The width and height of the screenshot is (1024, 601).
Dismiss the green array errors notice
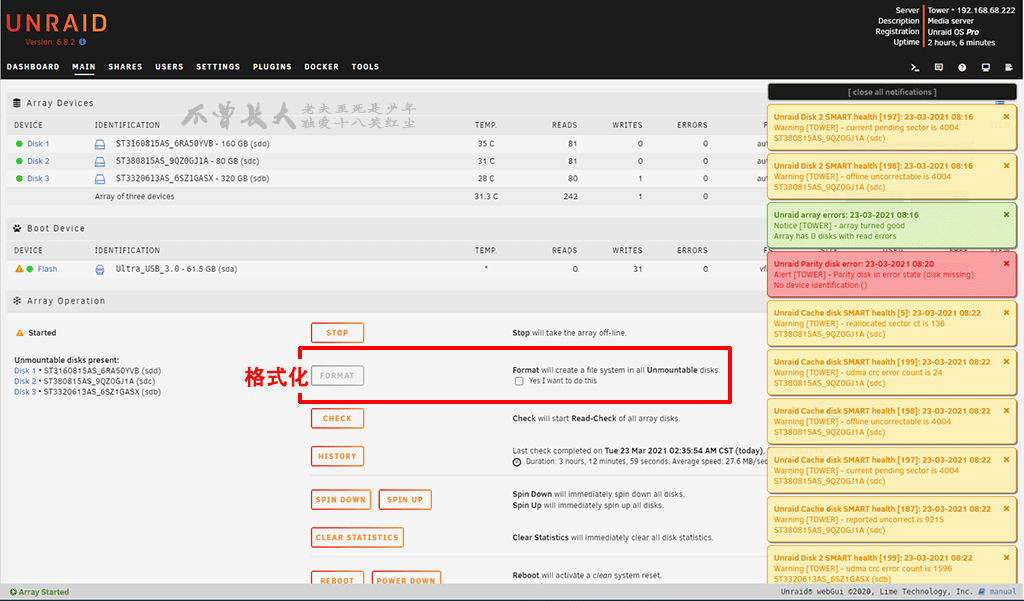pyautogui.click(x=1006, y=215)
